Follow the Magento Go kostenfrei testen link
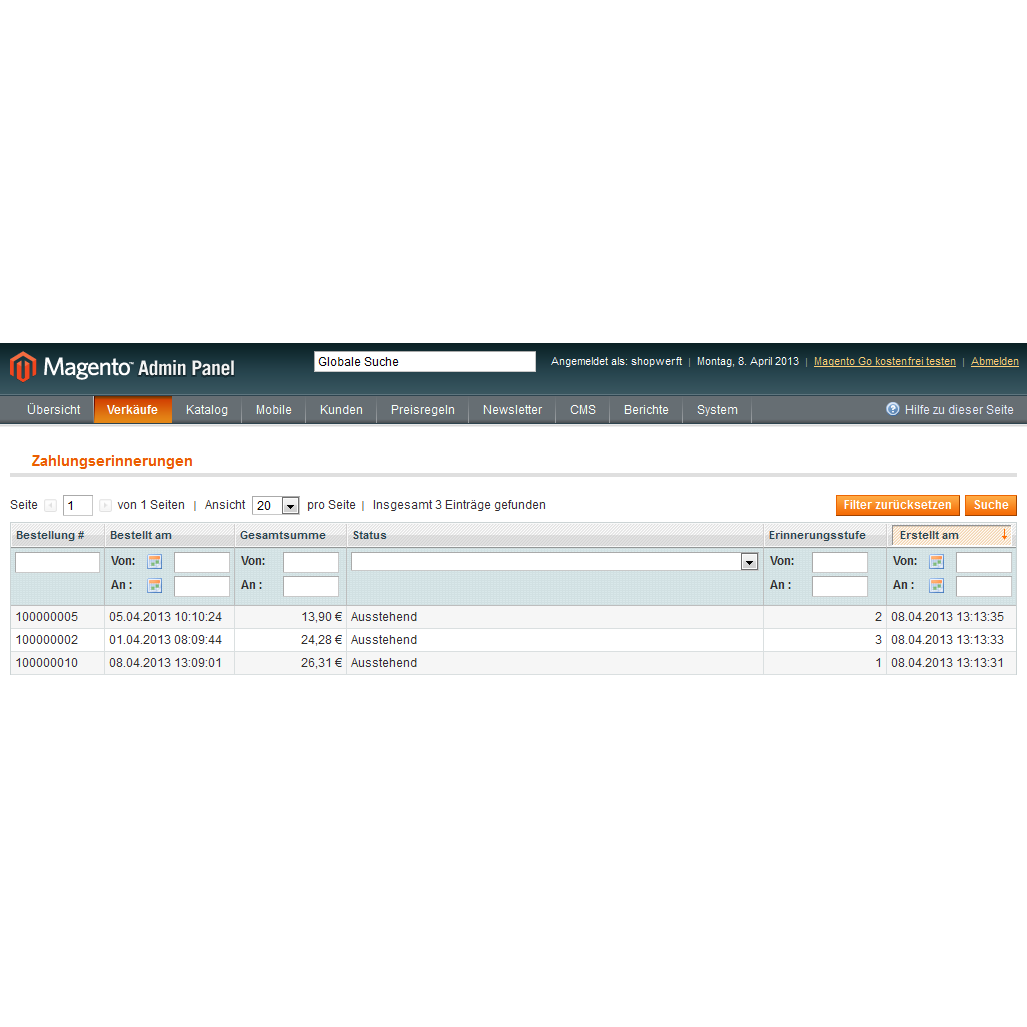The image size is (1027, 1027). 884,362
